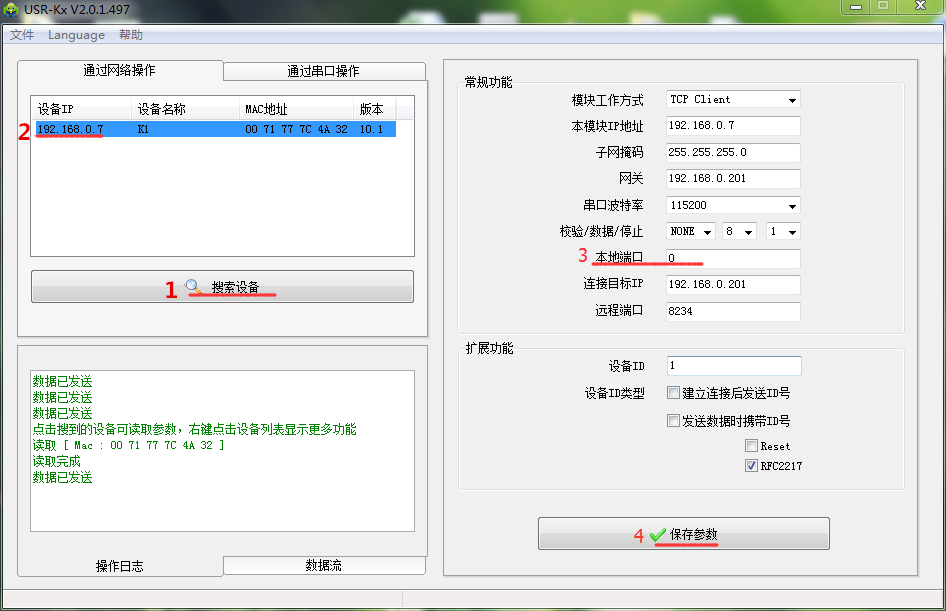The width and height of the screenshot is (946, 611).
Task: Open the 模块工作方式 TCP Client dropdown
Action: pos(791,100)
